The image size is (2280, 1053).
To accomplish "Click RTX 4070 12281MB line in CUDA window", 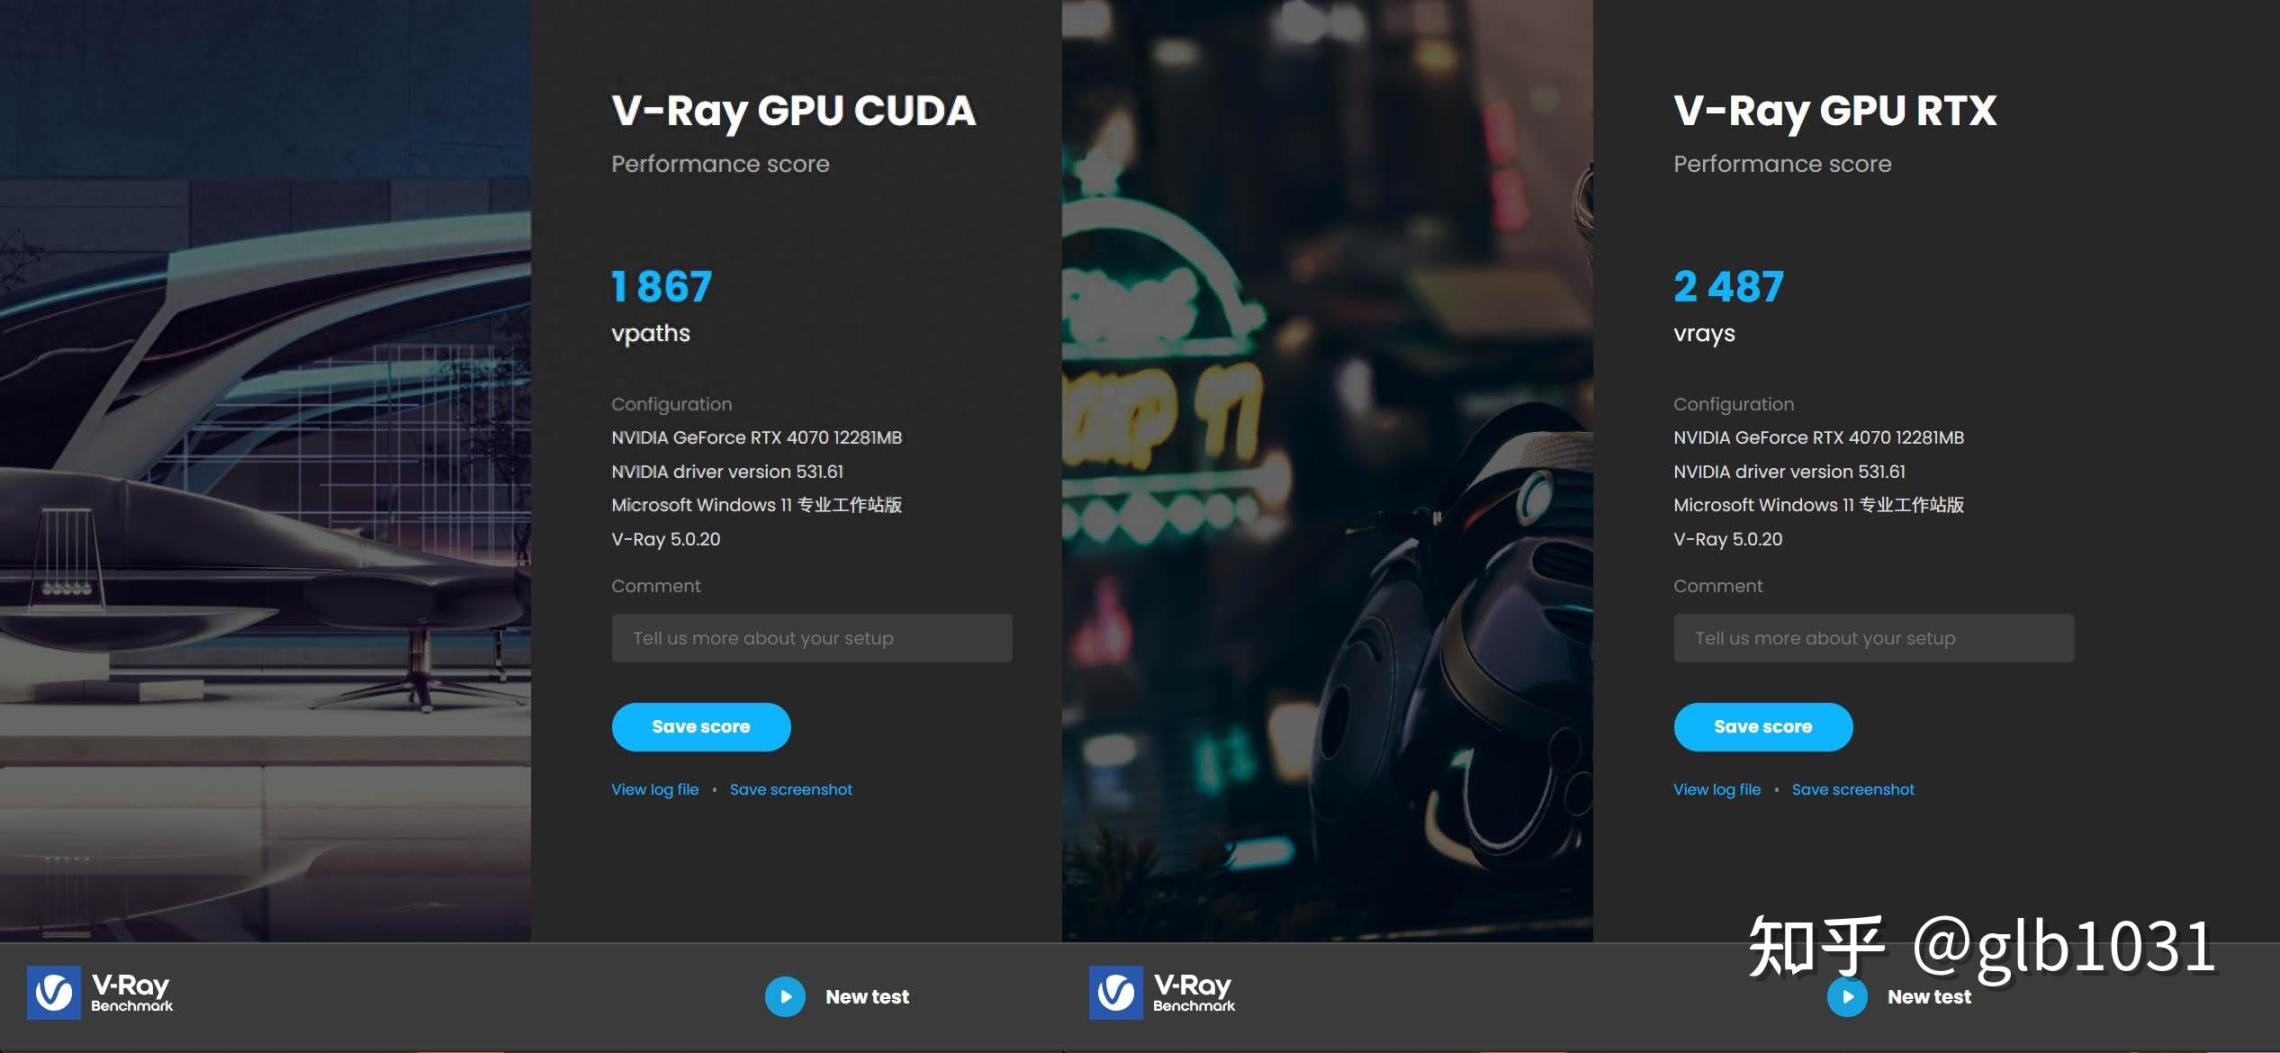I will (x=757, y=438).
